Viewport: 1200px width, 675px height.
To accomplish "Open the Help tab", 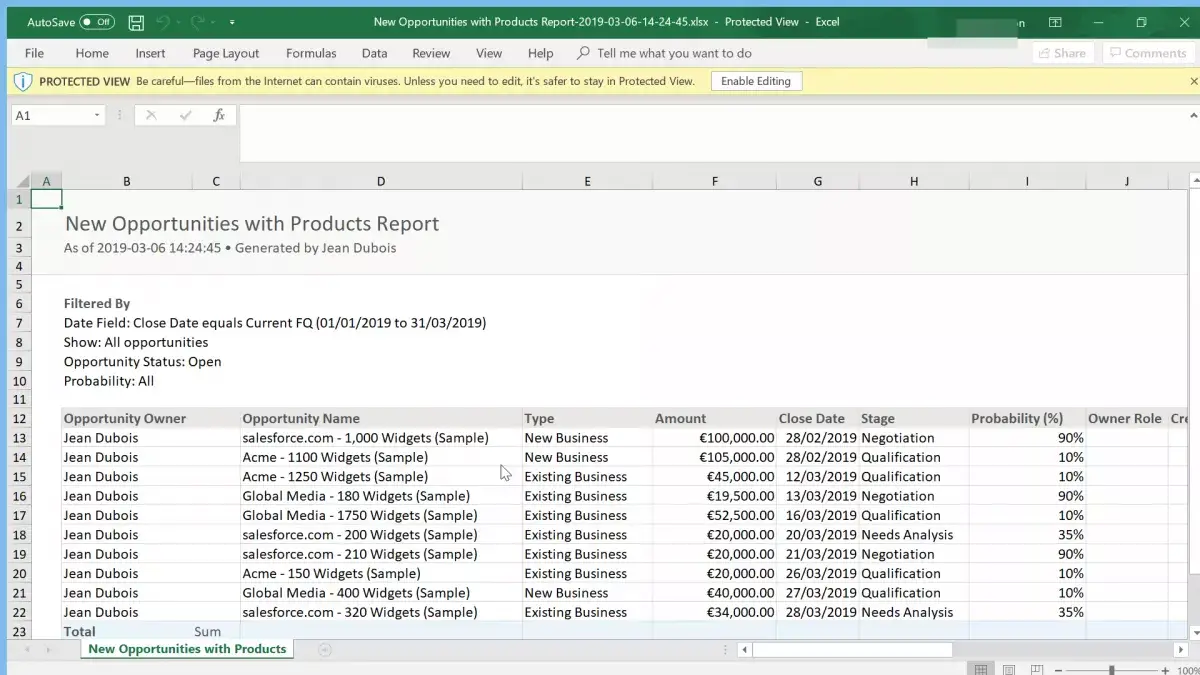I will (x=540, y=53).
